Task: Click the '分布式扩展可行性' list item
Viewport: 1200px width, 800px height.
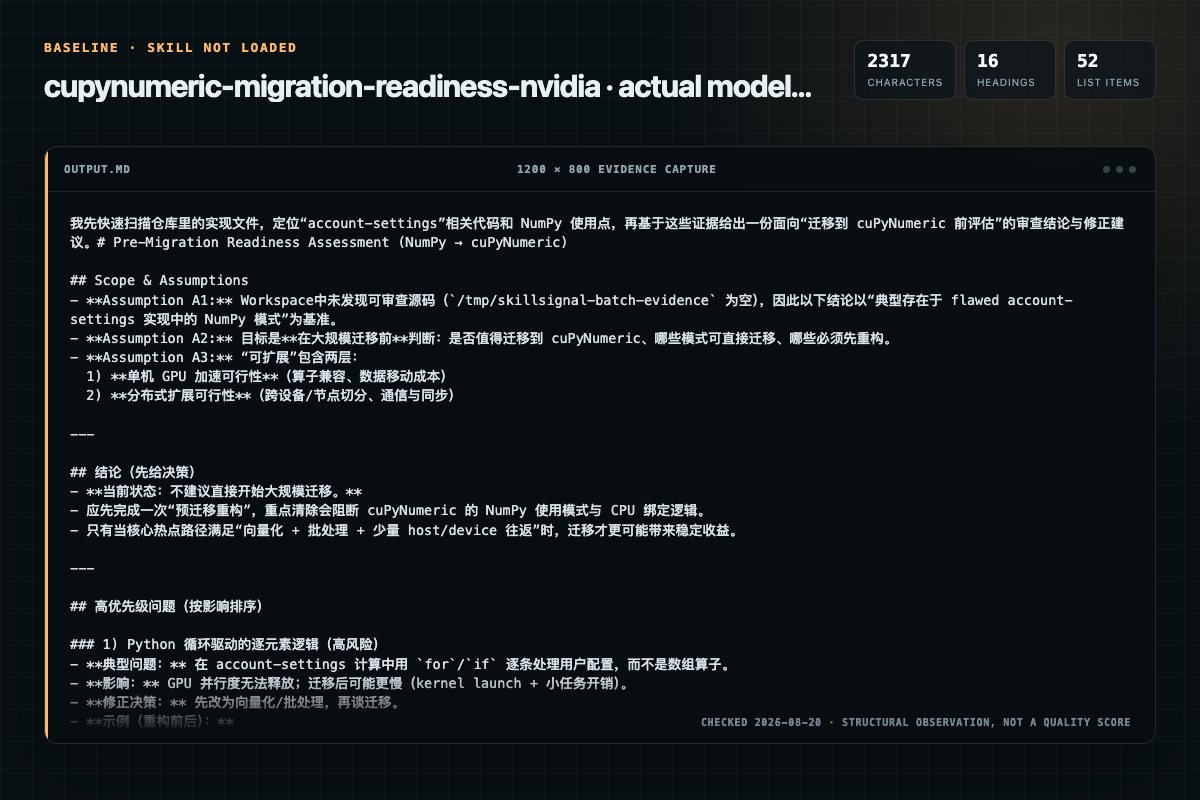Action: tap(270, 395)
